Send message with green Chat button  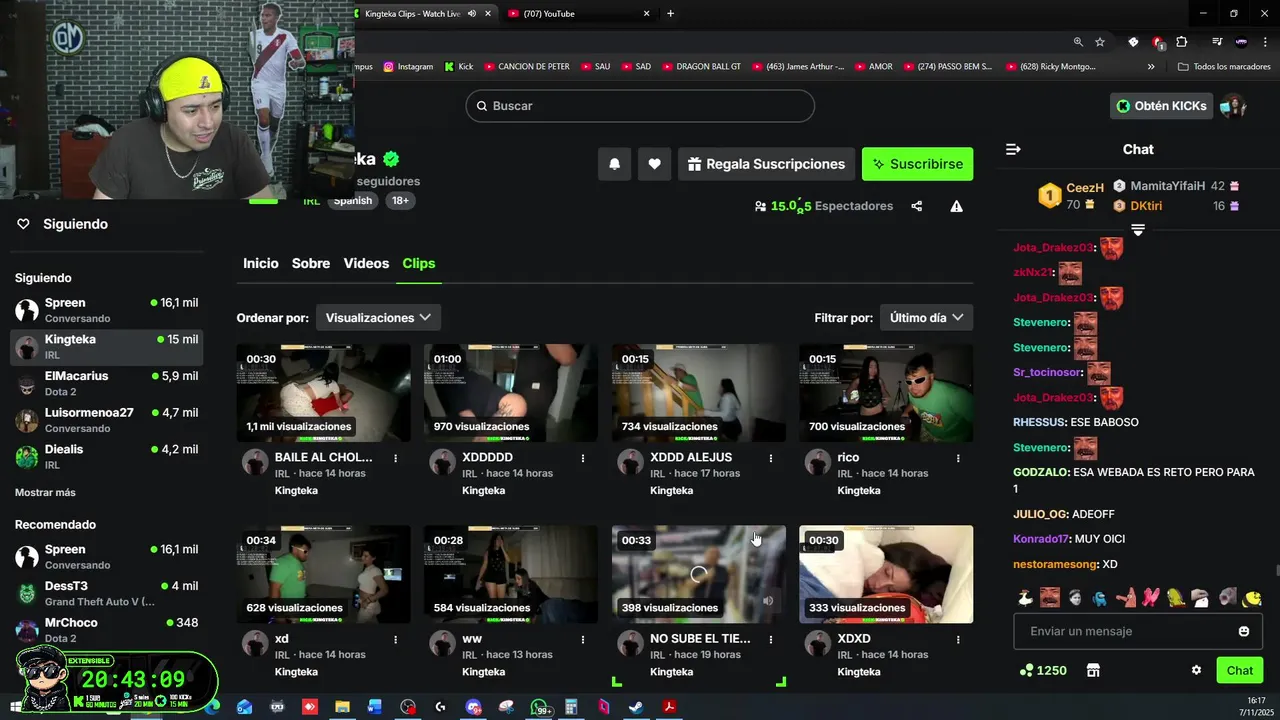tap(1240, 670)
